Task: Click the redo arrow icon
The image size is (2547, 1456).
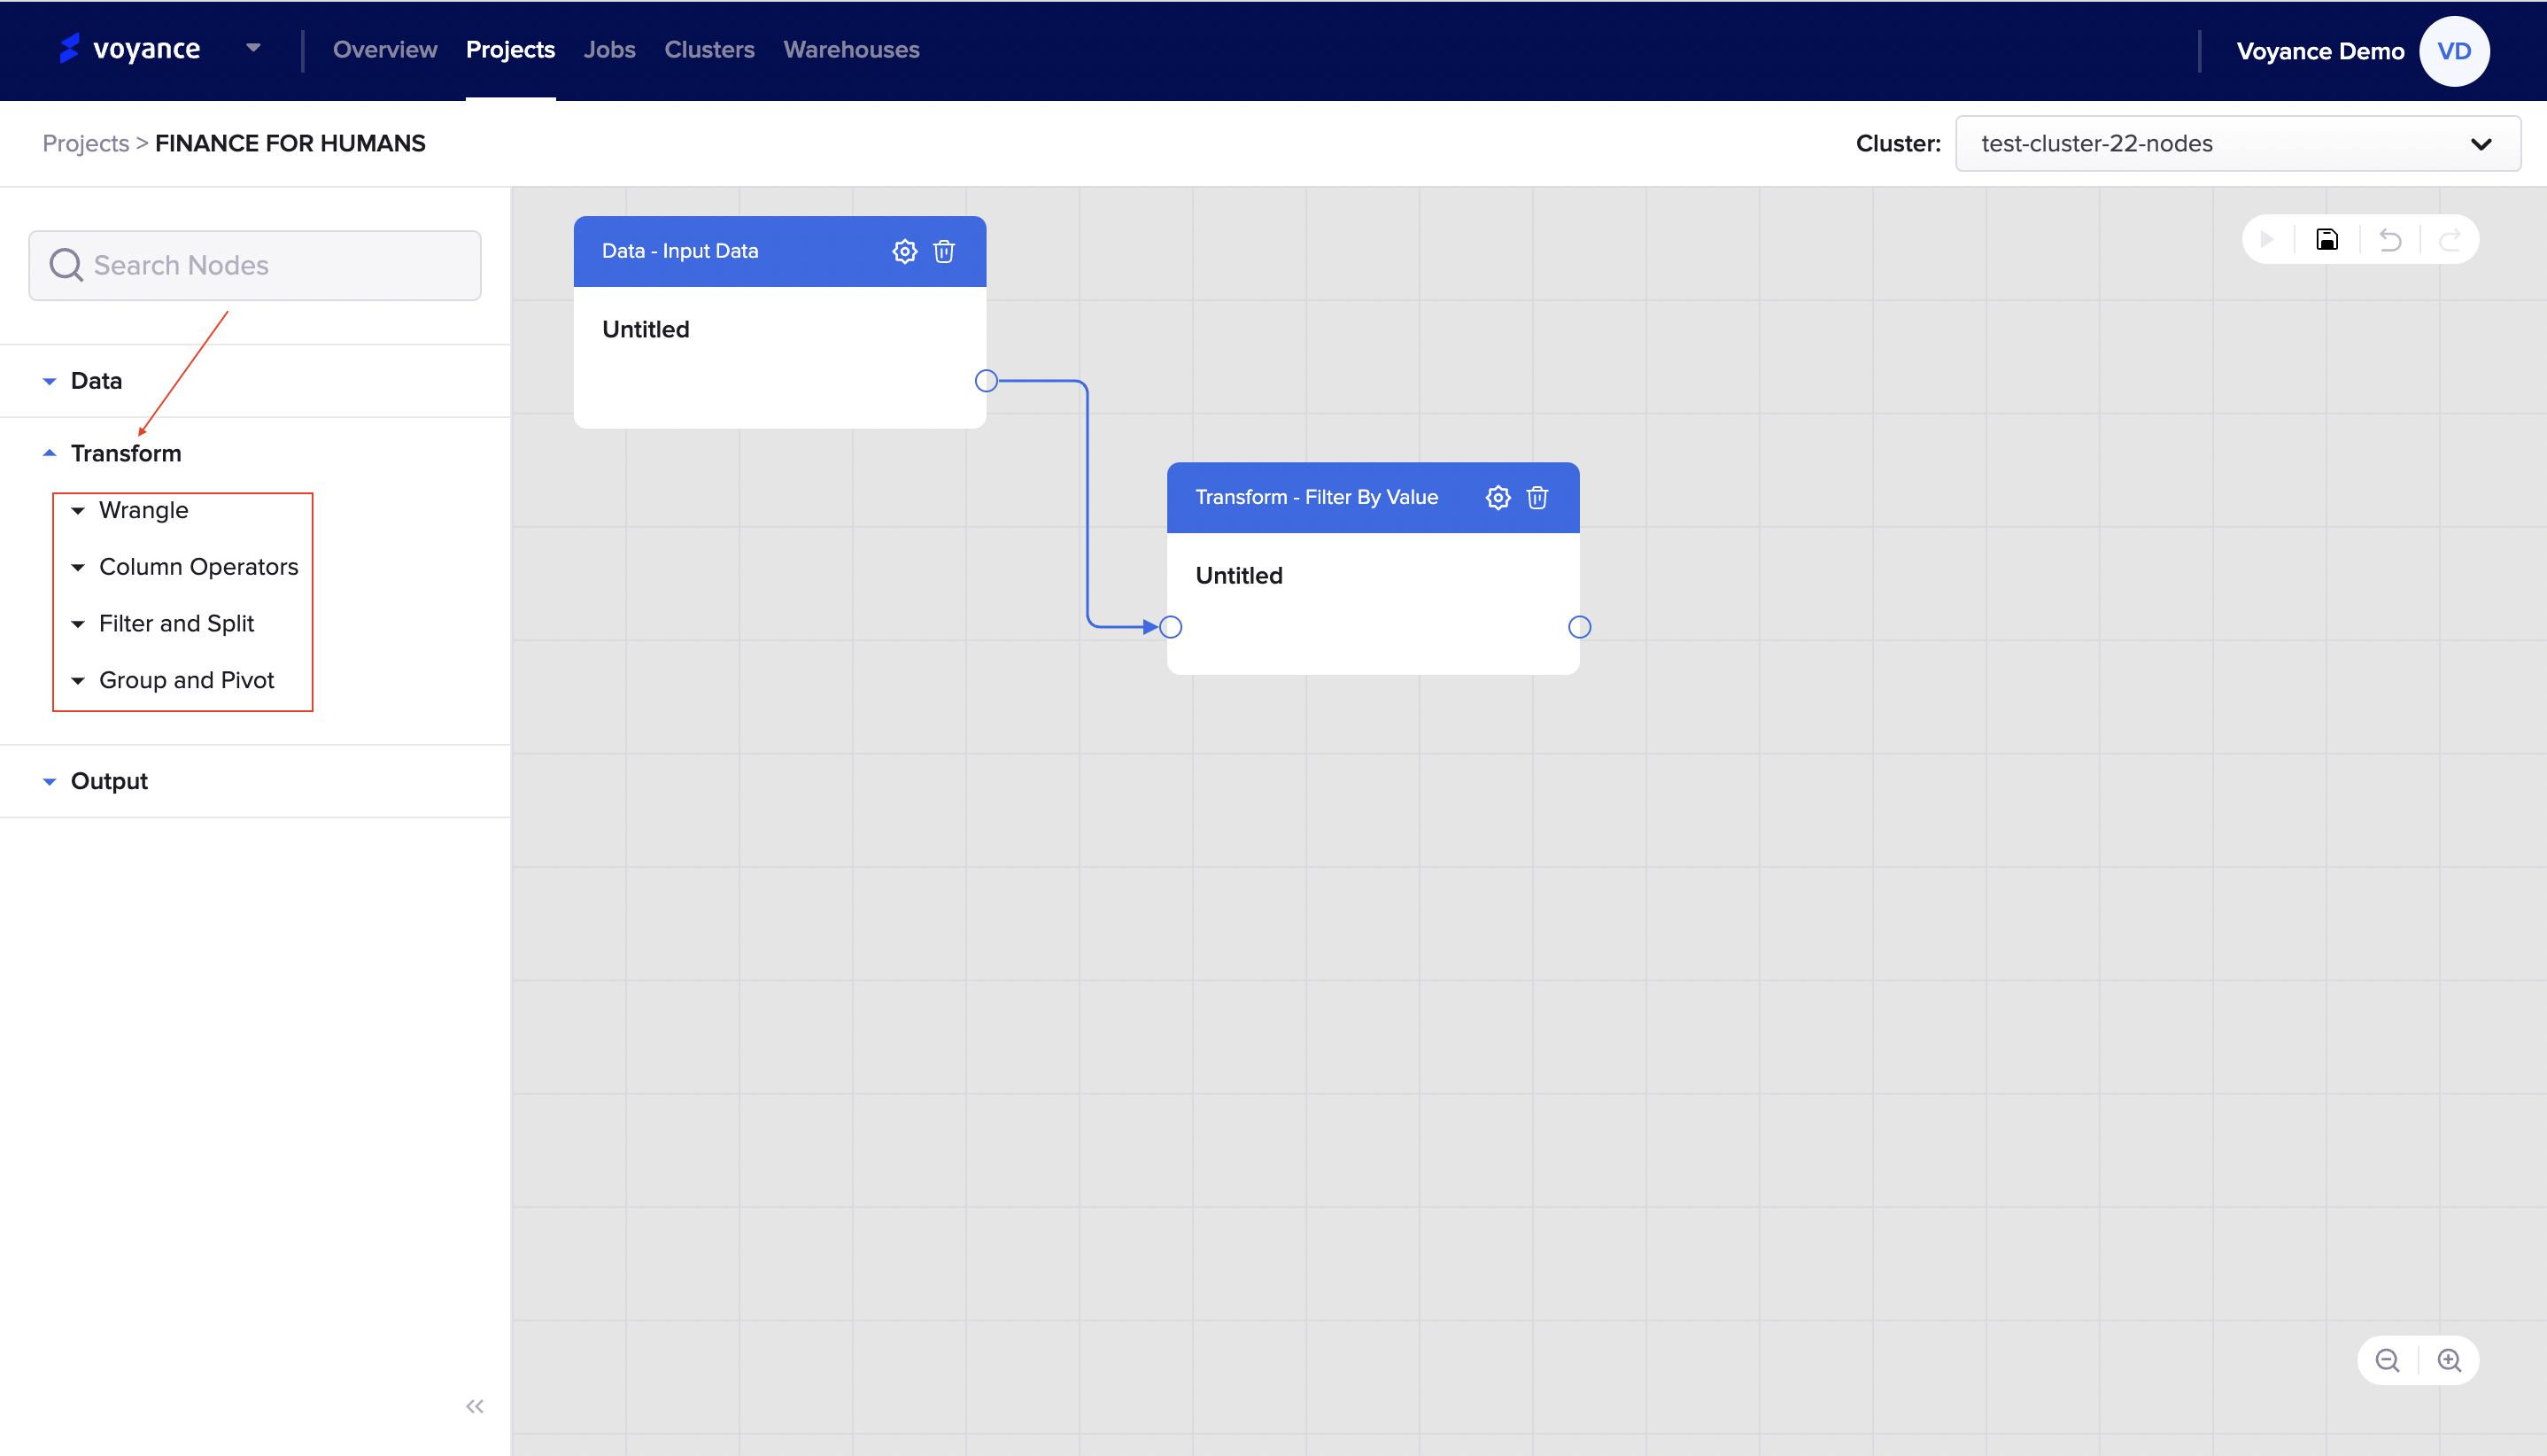Action: 2450,240
